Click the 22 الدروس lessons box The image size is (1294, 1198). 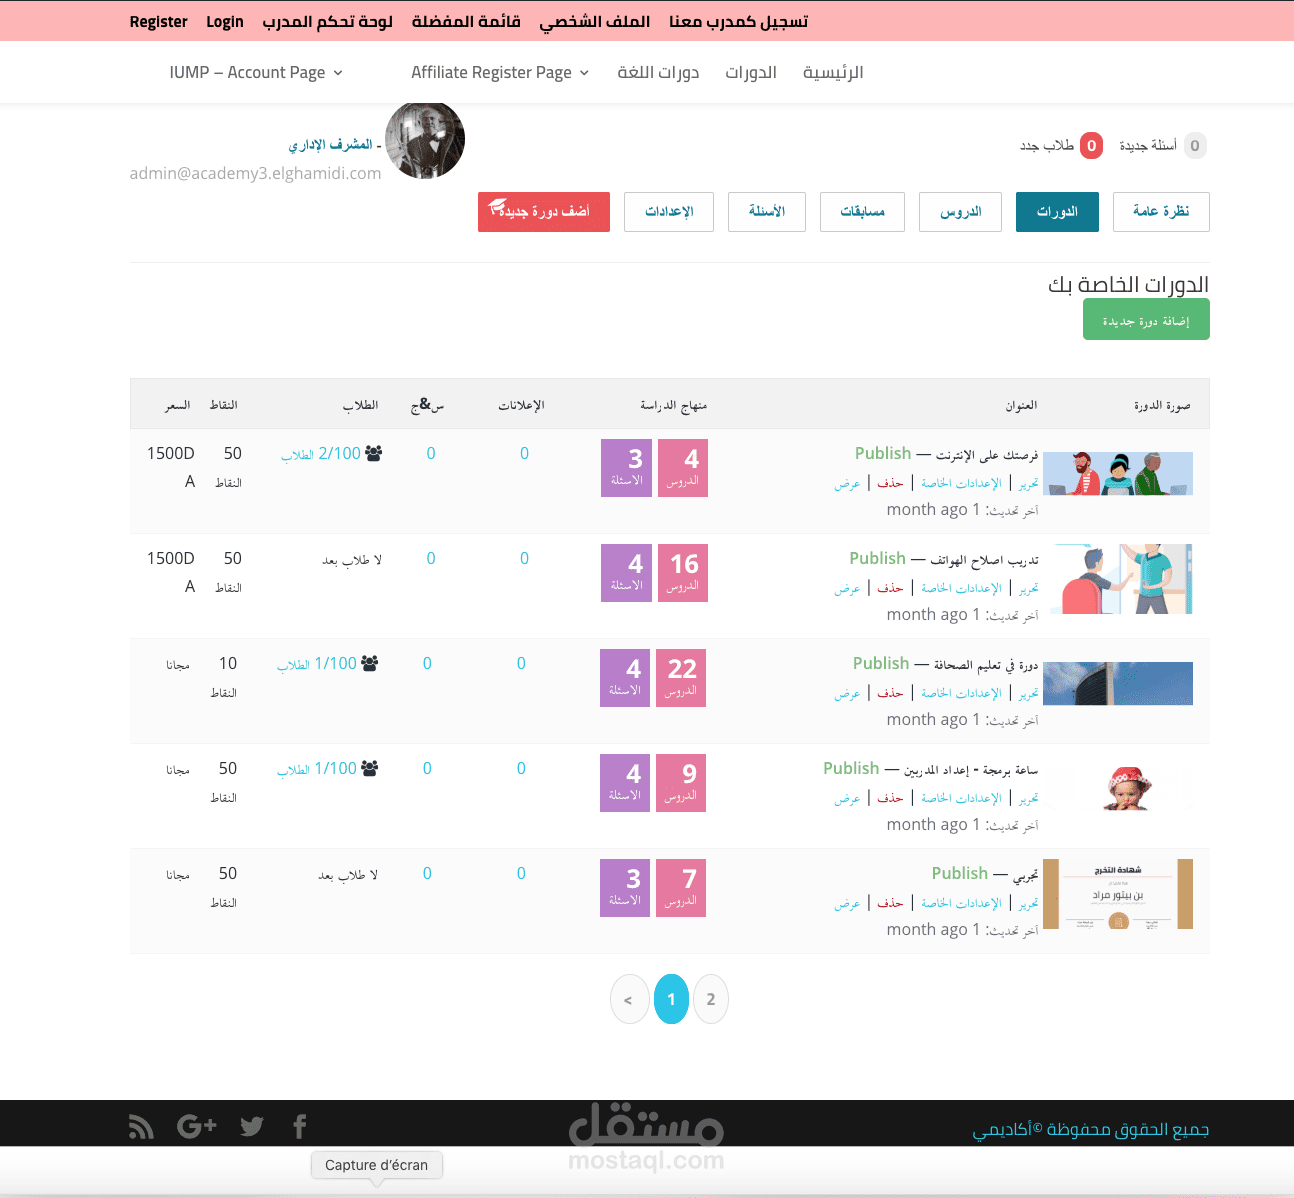(x=681, y=678)
